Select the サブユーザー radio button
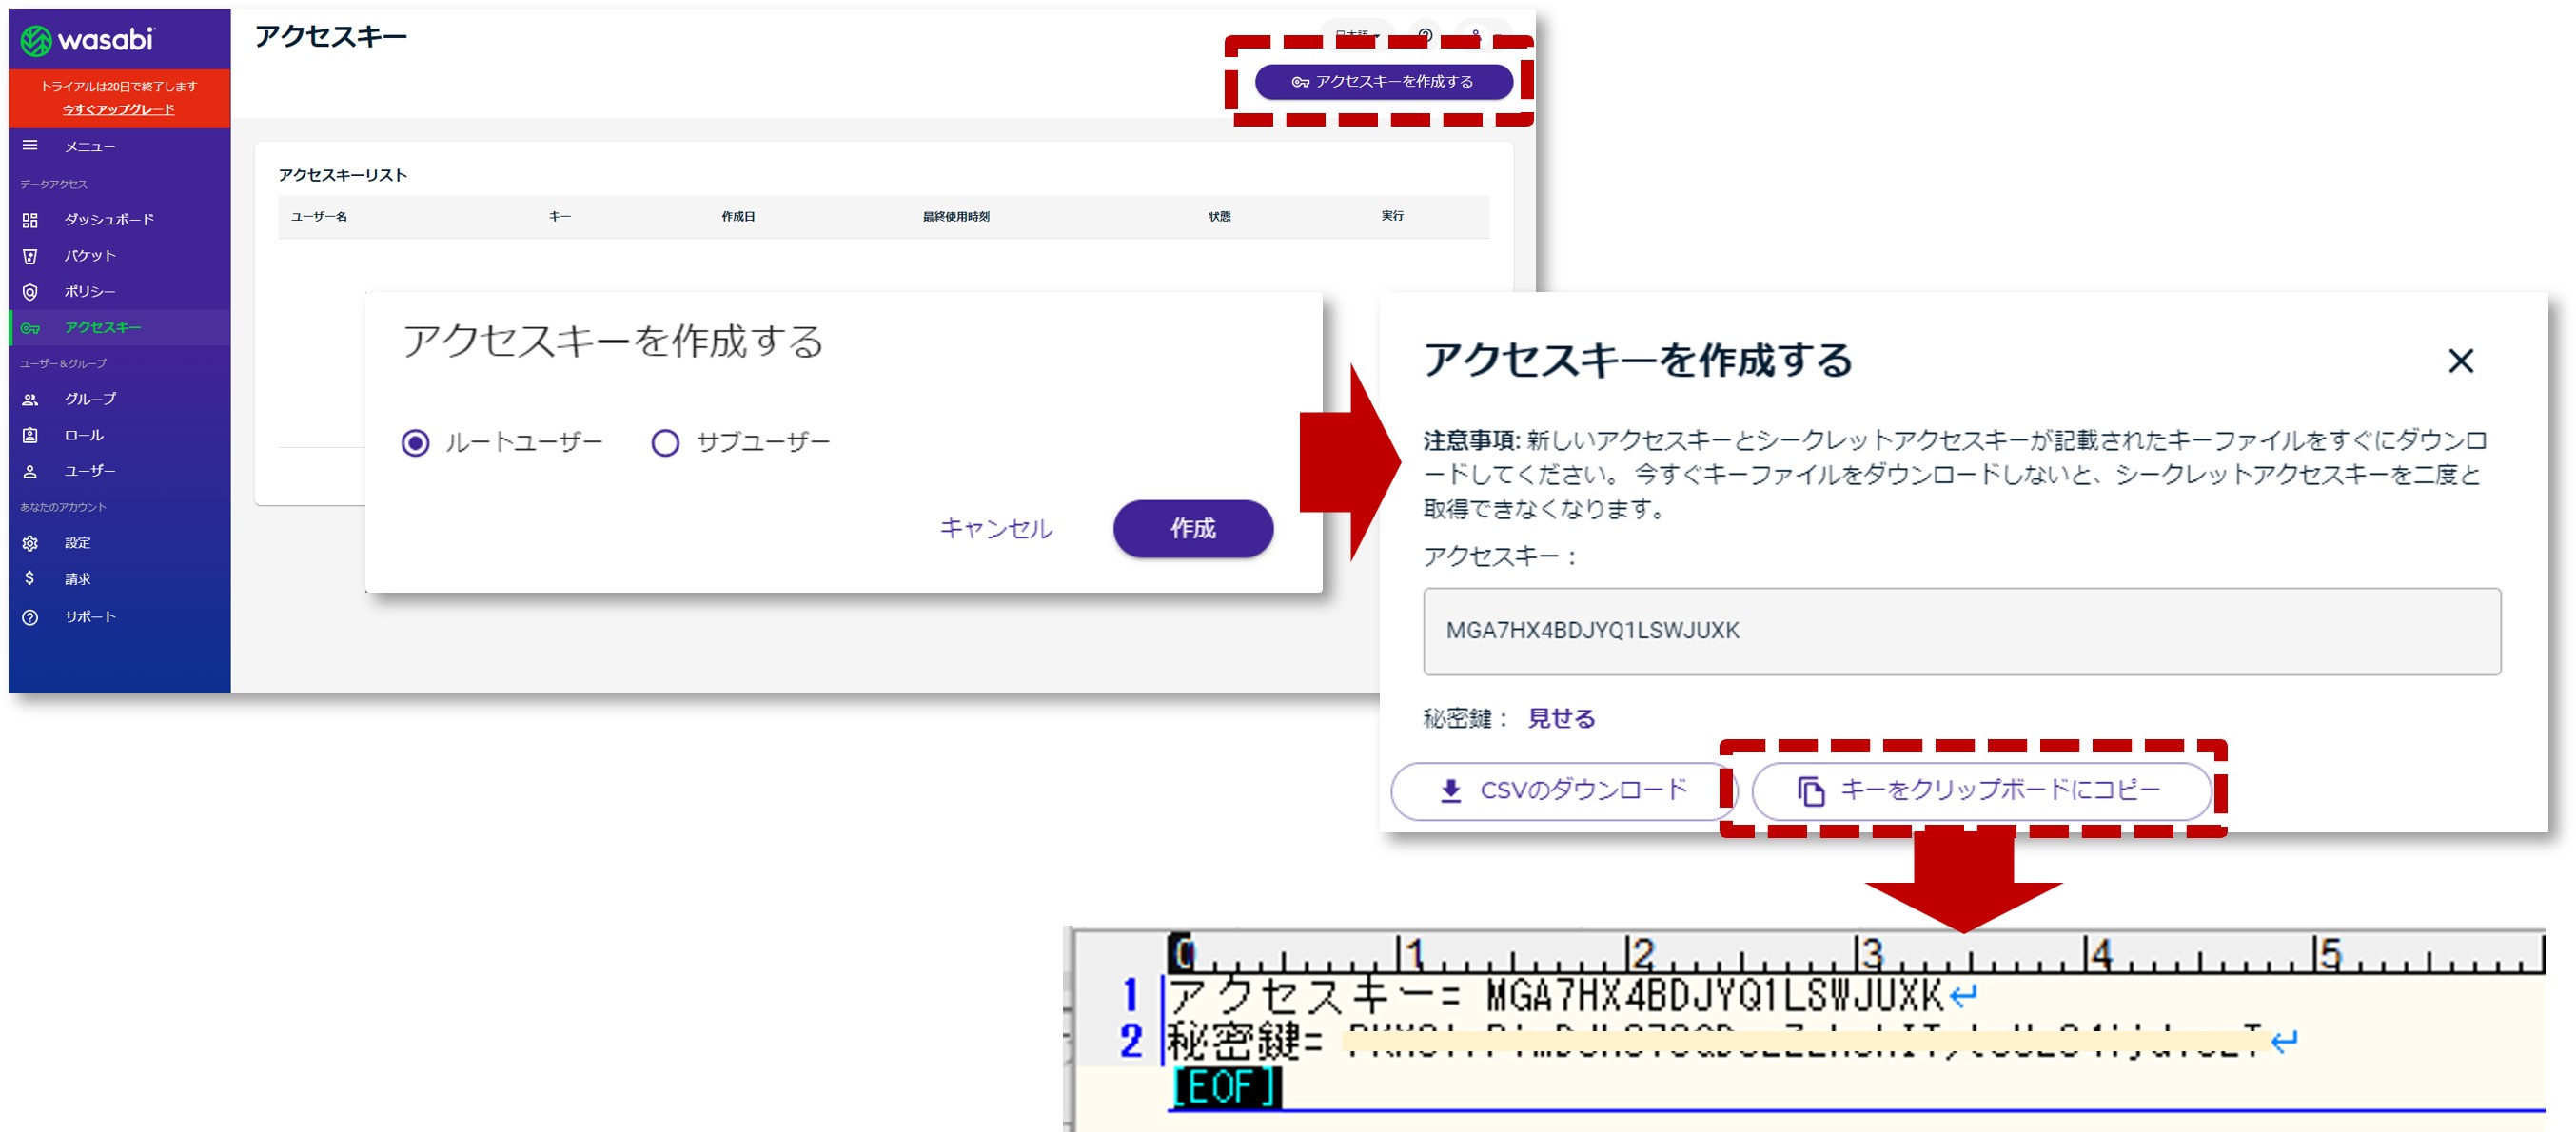2576x1132 pixels. pyautogui.click(x=665, y=442)
